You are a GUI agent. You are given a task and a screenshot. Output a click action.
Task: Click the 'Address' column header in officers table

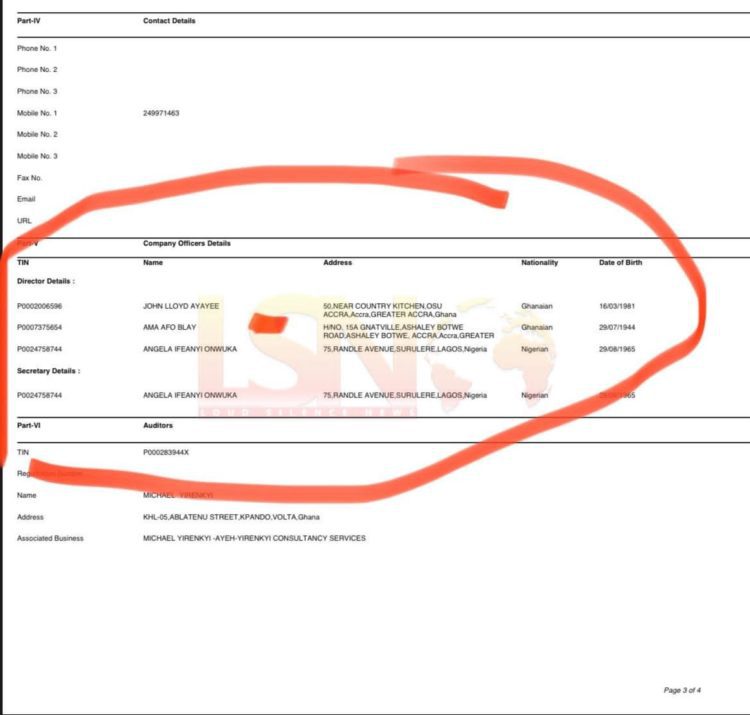(337, 263)
